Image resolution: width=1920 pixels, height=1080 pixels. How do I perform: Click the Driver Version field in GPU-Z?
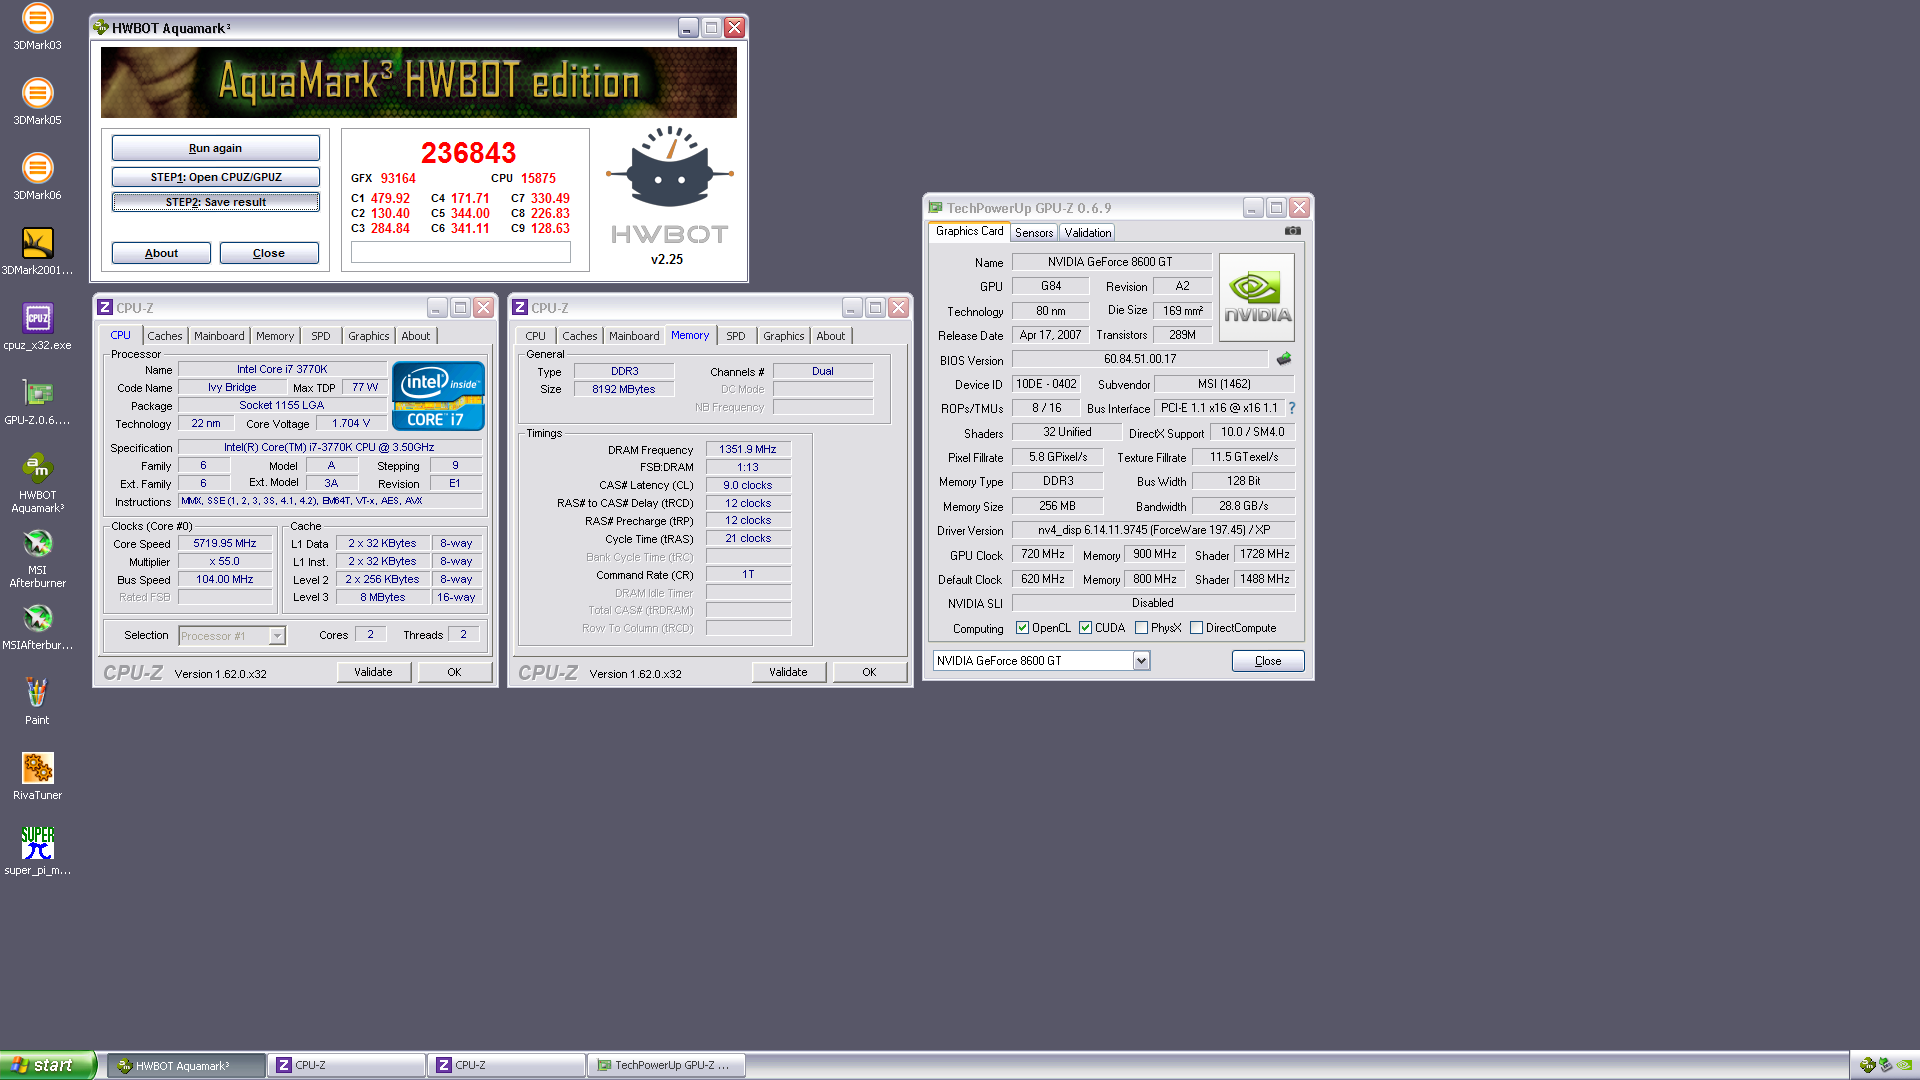coord(1153,530)
